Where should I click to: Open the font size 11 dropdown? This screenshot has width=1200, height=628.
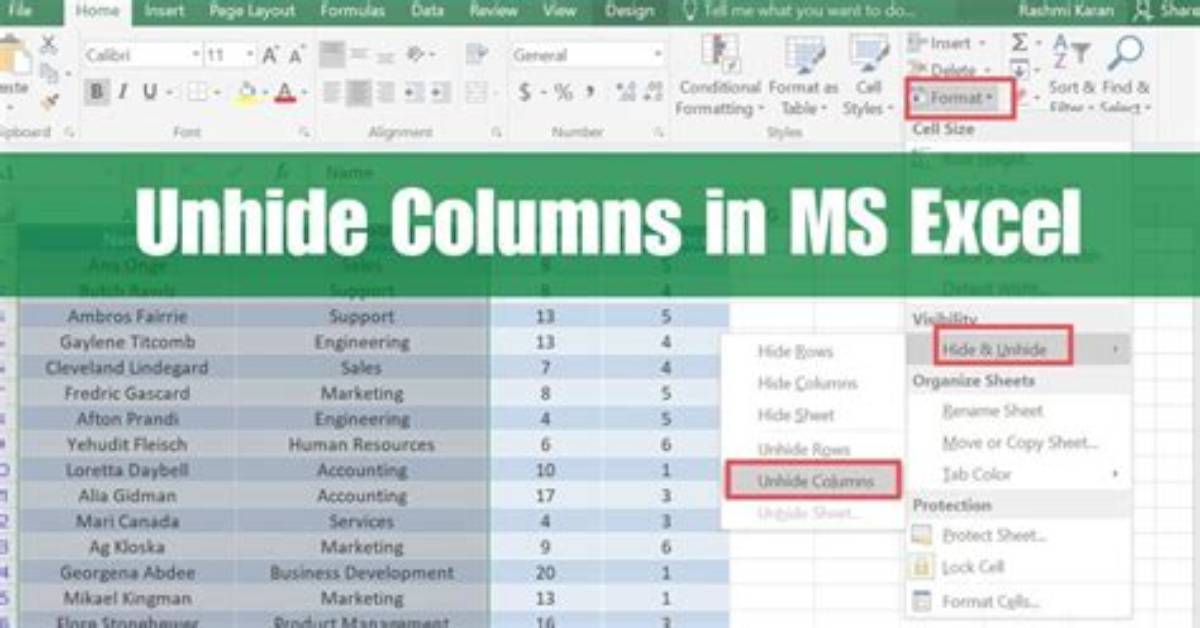248,55
